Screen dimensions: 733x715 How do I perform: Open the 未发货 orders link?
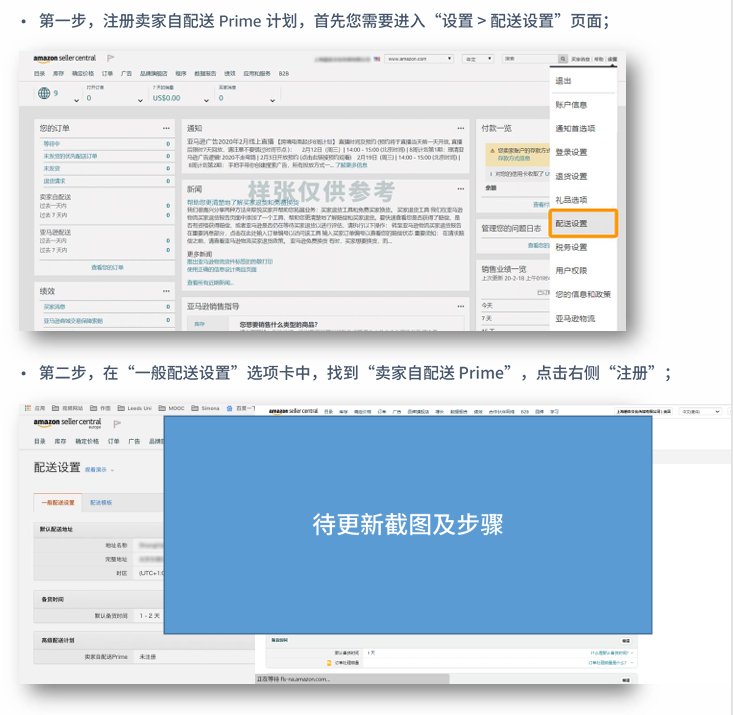(x=51, y=168)
